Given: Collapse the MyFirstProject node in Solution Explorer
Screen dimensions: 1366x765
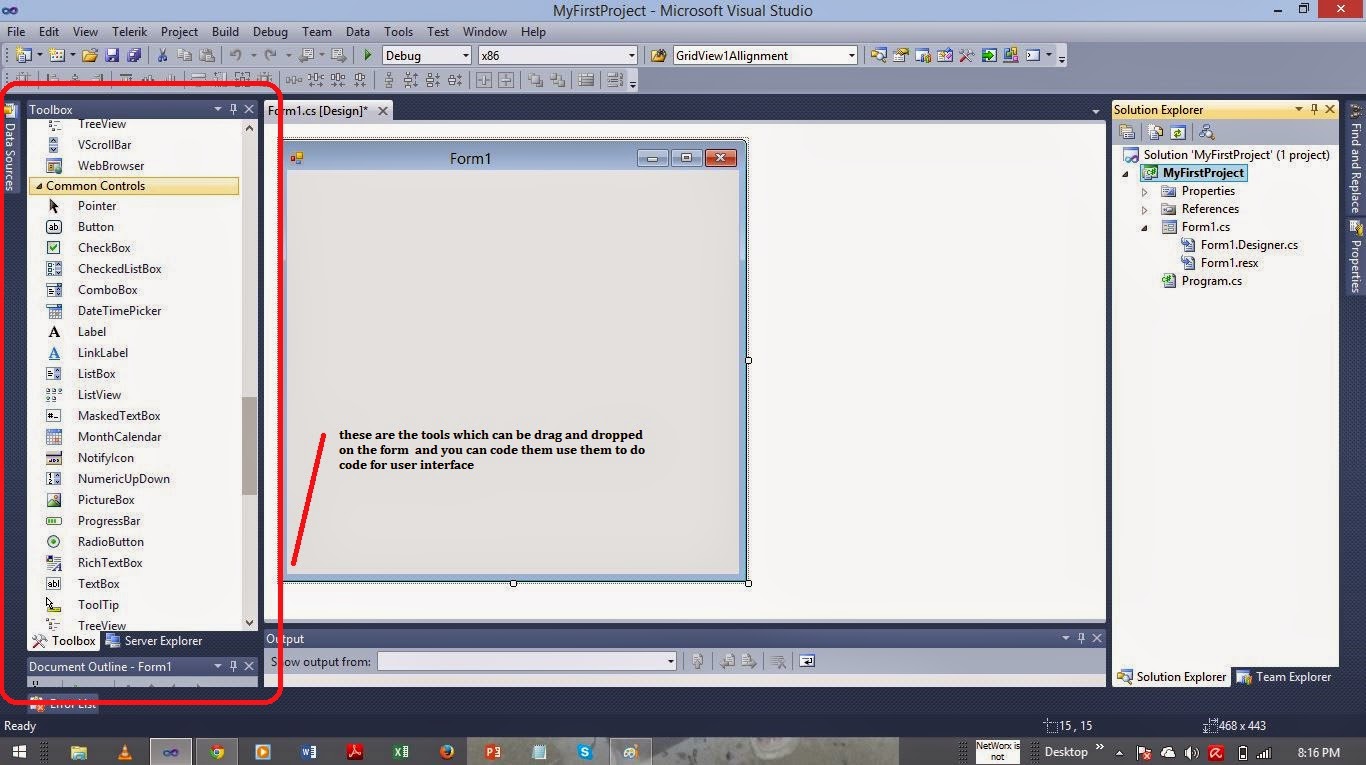Looking at the screenshot, I should [1125, 173].
